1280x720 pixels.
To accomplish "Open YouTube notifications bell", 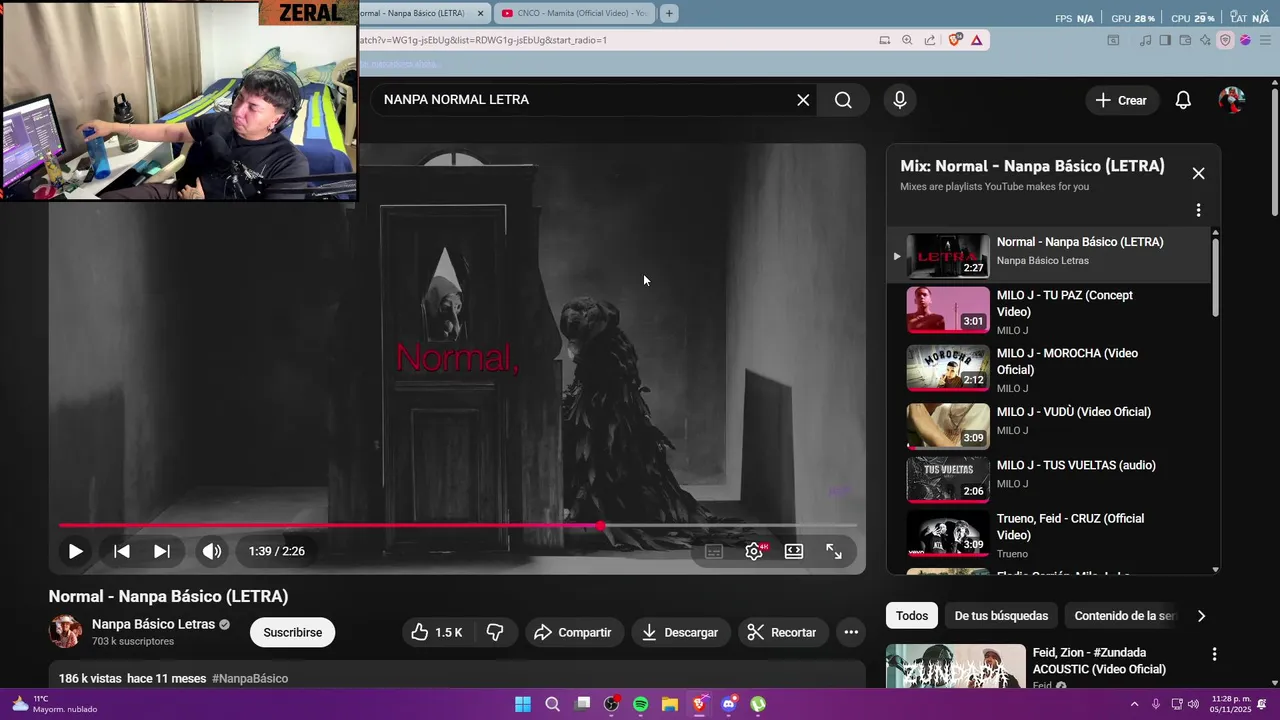I will pos(1183,100).
